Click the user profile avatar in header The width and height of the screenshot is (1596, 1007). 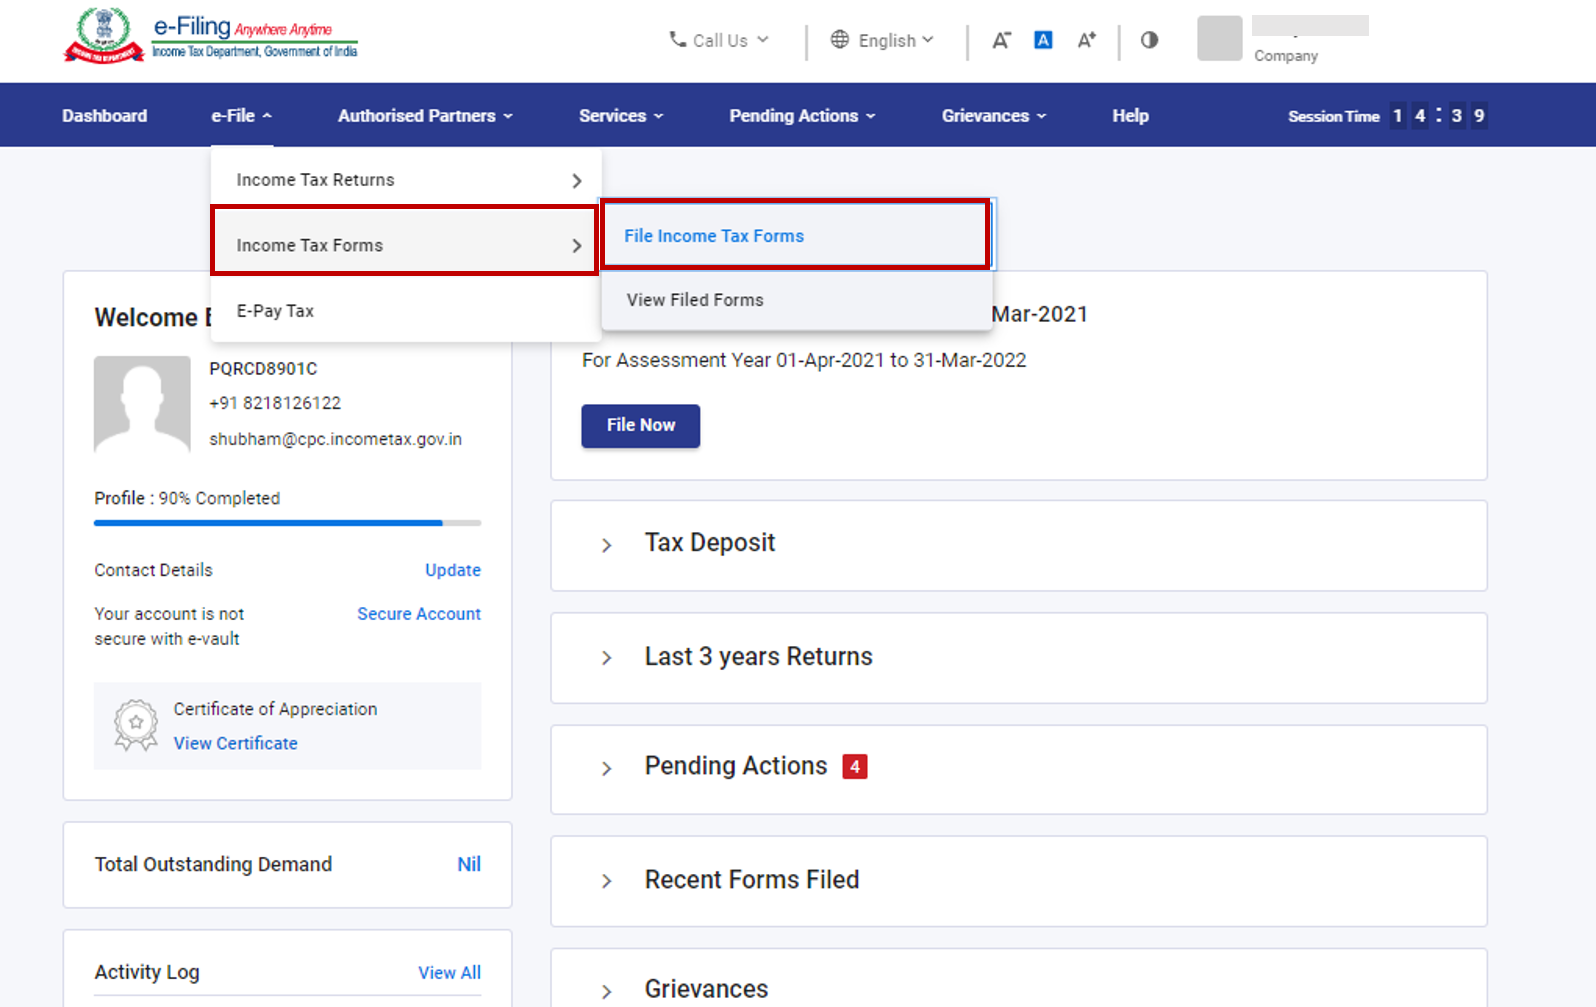tap(1219, 39)
